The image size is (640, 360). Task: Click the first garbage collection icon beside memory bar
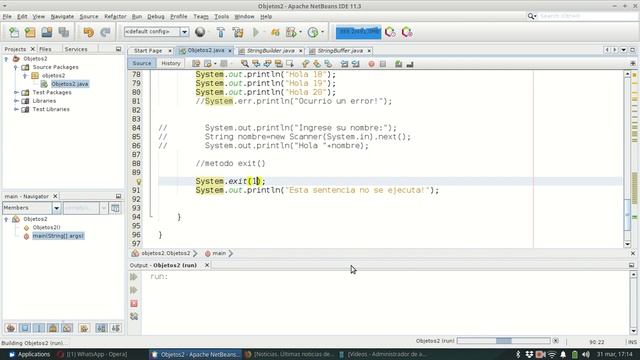(390, 32)
